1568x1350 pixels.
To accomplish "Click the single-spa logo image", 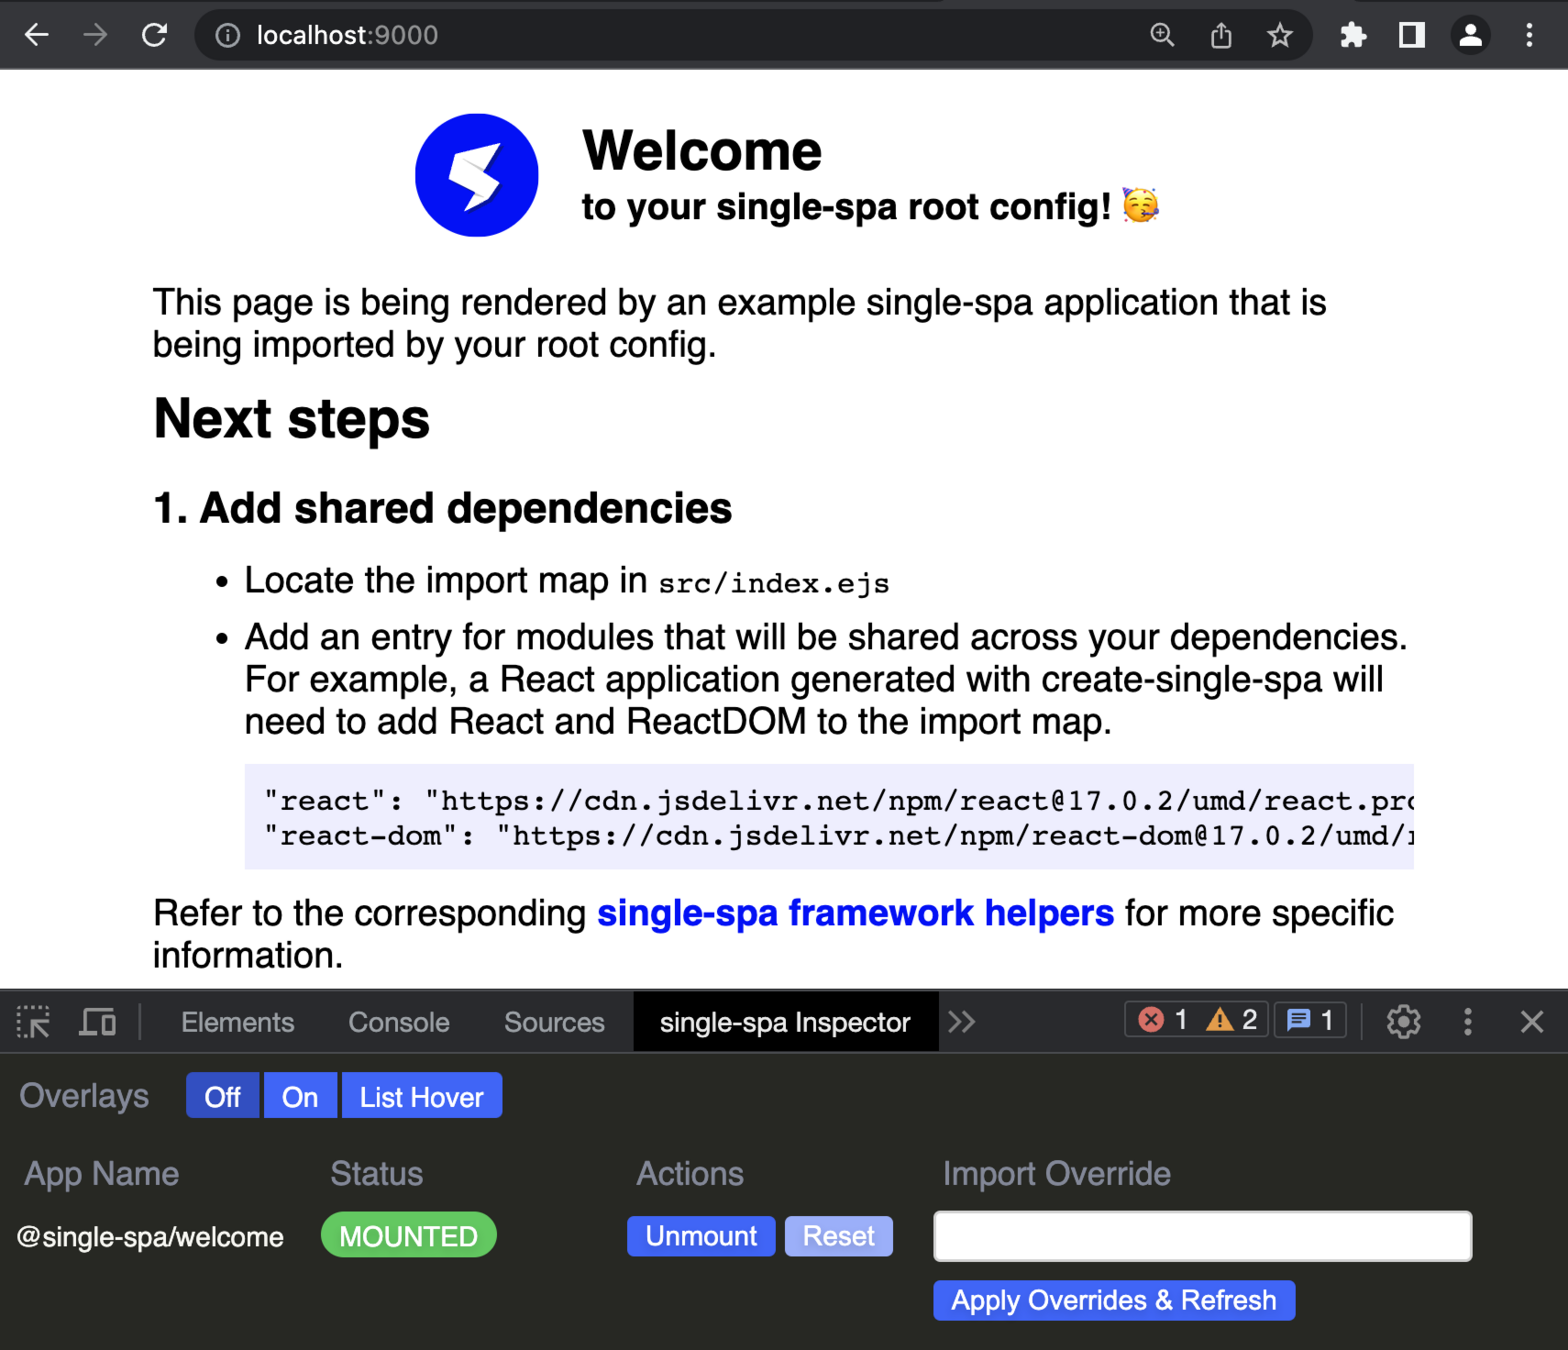I will tap(477, 175).
